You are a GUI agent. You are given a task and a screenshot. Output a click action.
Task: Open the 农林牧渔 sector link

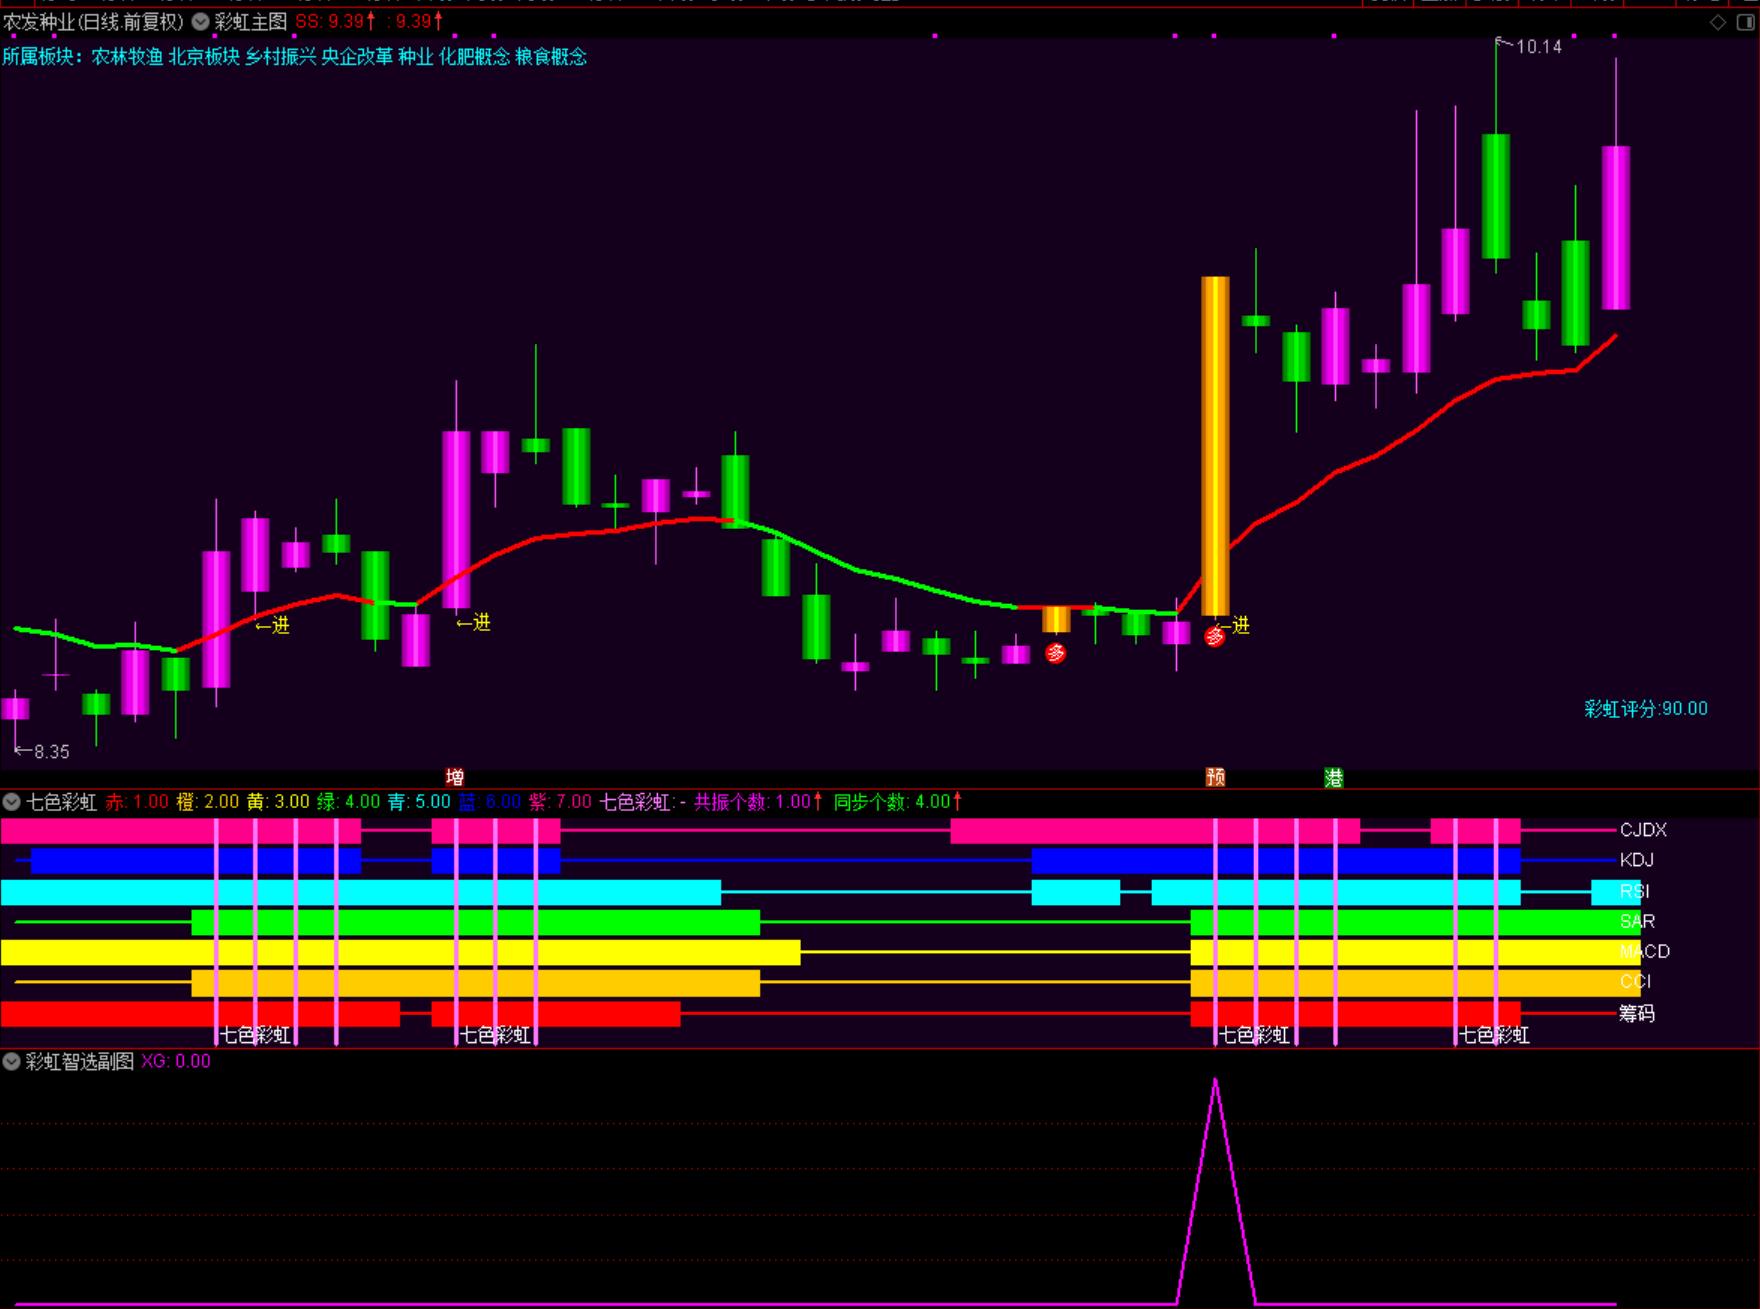tap(127, 57)
